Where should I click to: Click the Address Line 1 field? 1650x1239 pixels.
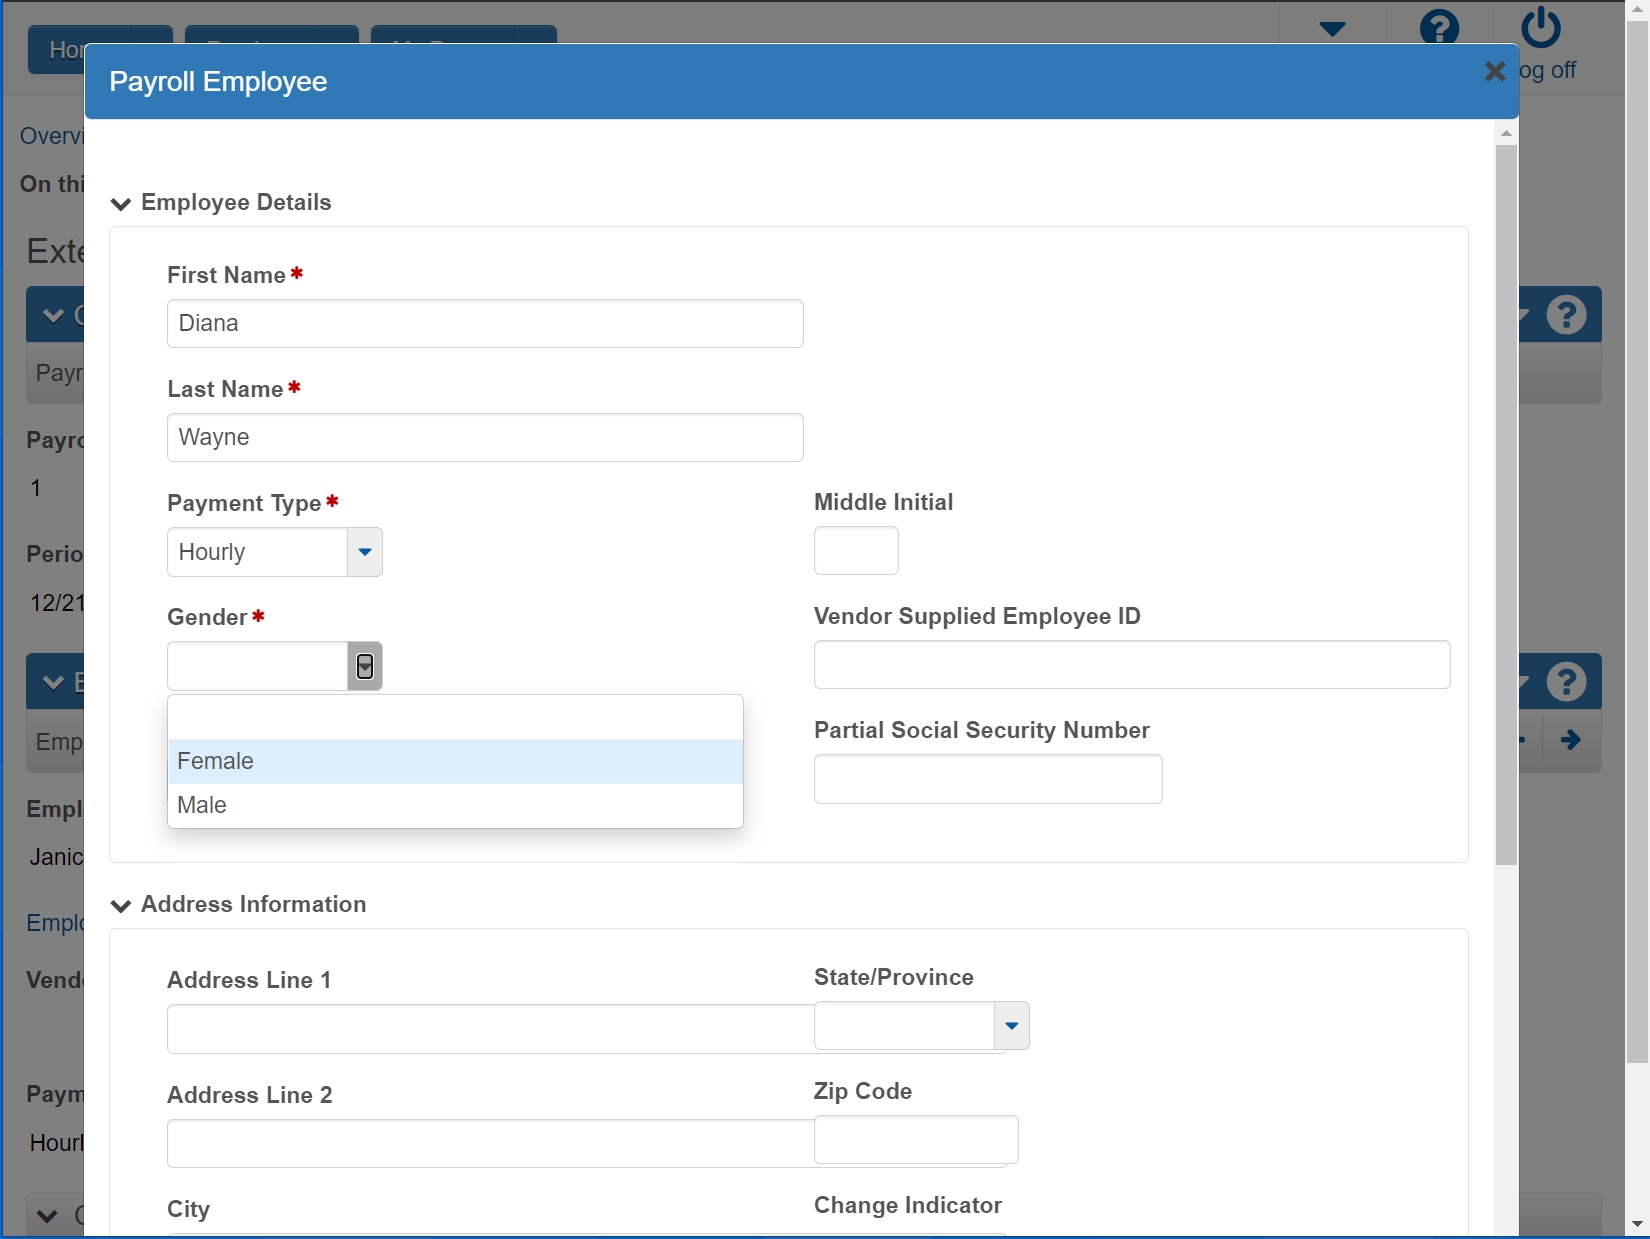490,1029
